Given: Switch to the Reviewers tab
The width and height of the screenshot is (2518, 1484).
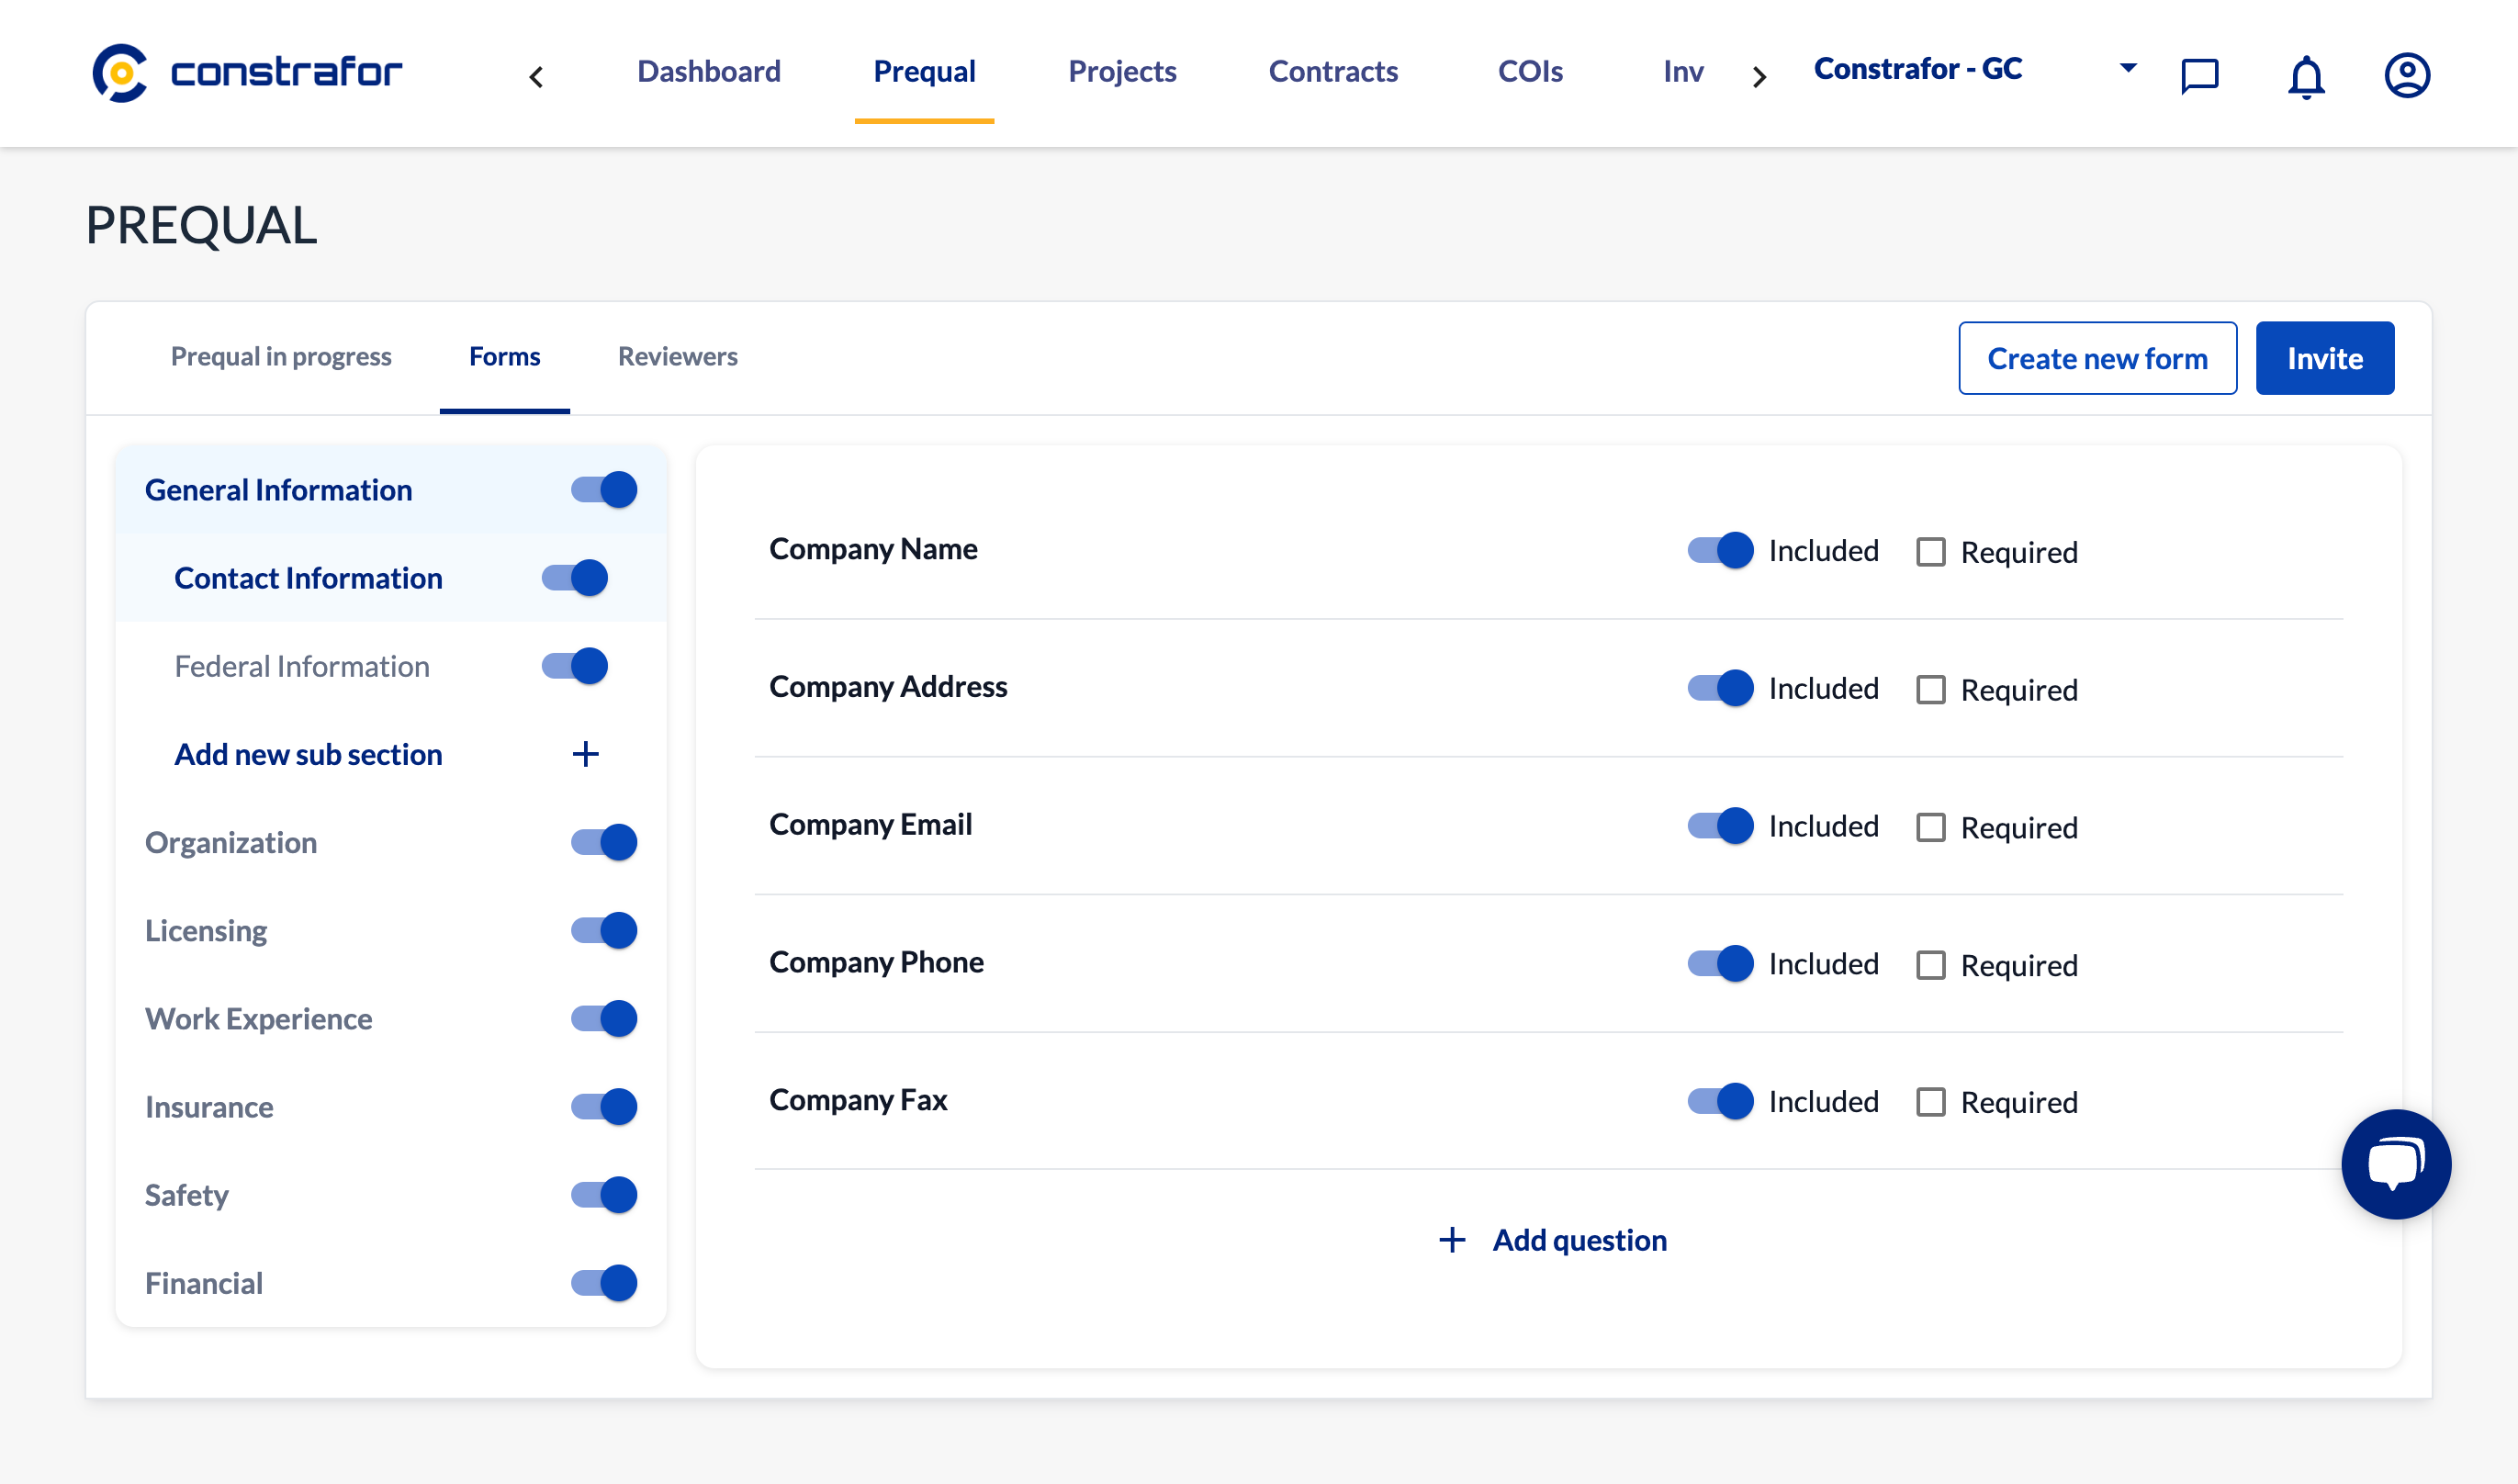Looking at the screenshot, I should (678, 355).
